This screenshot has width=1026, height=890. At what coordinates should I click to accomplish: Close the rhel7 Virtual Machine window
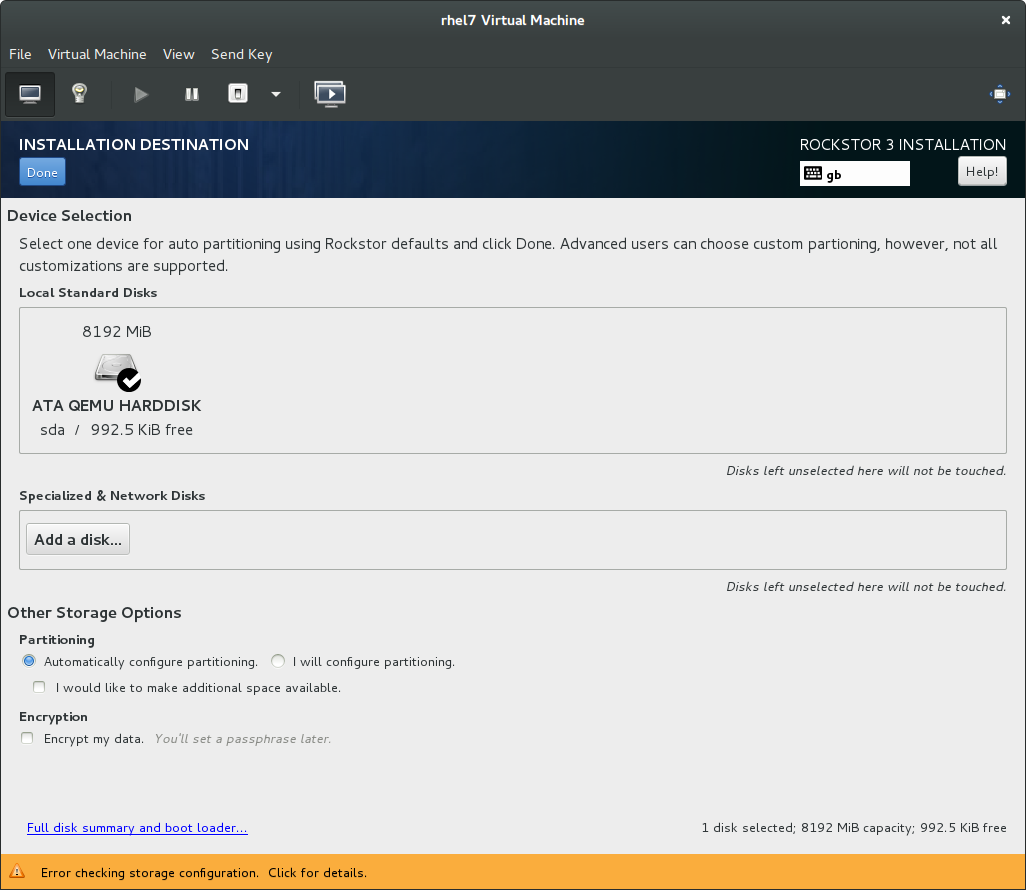coord(1006,20)
